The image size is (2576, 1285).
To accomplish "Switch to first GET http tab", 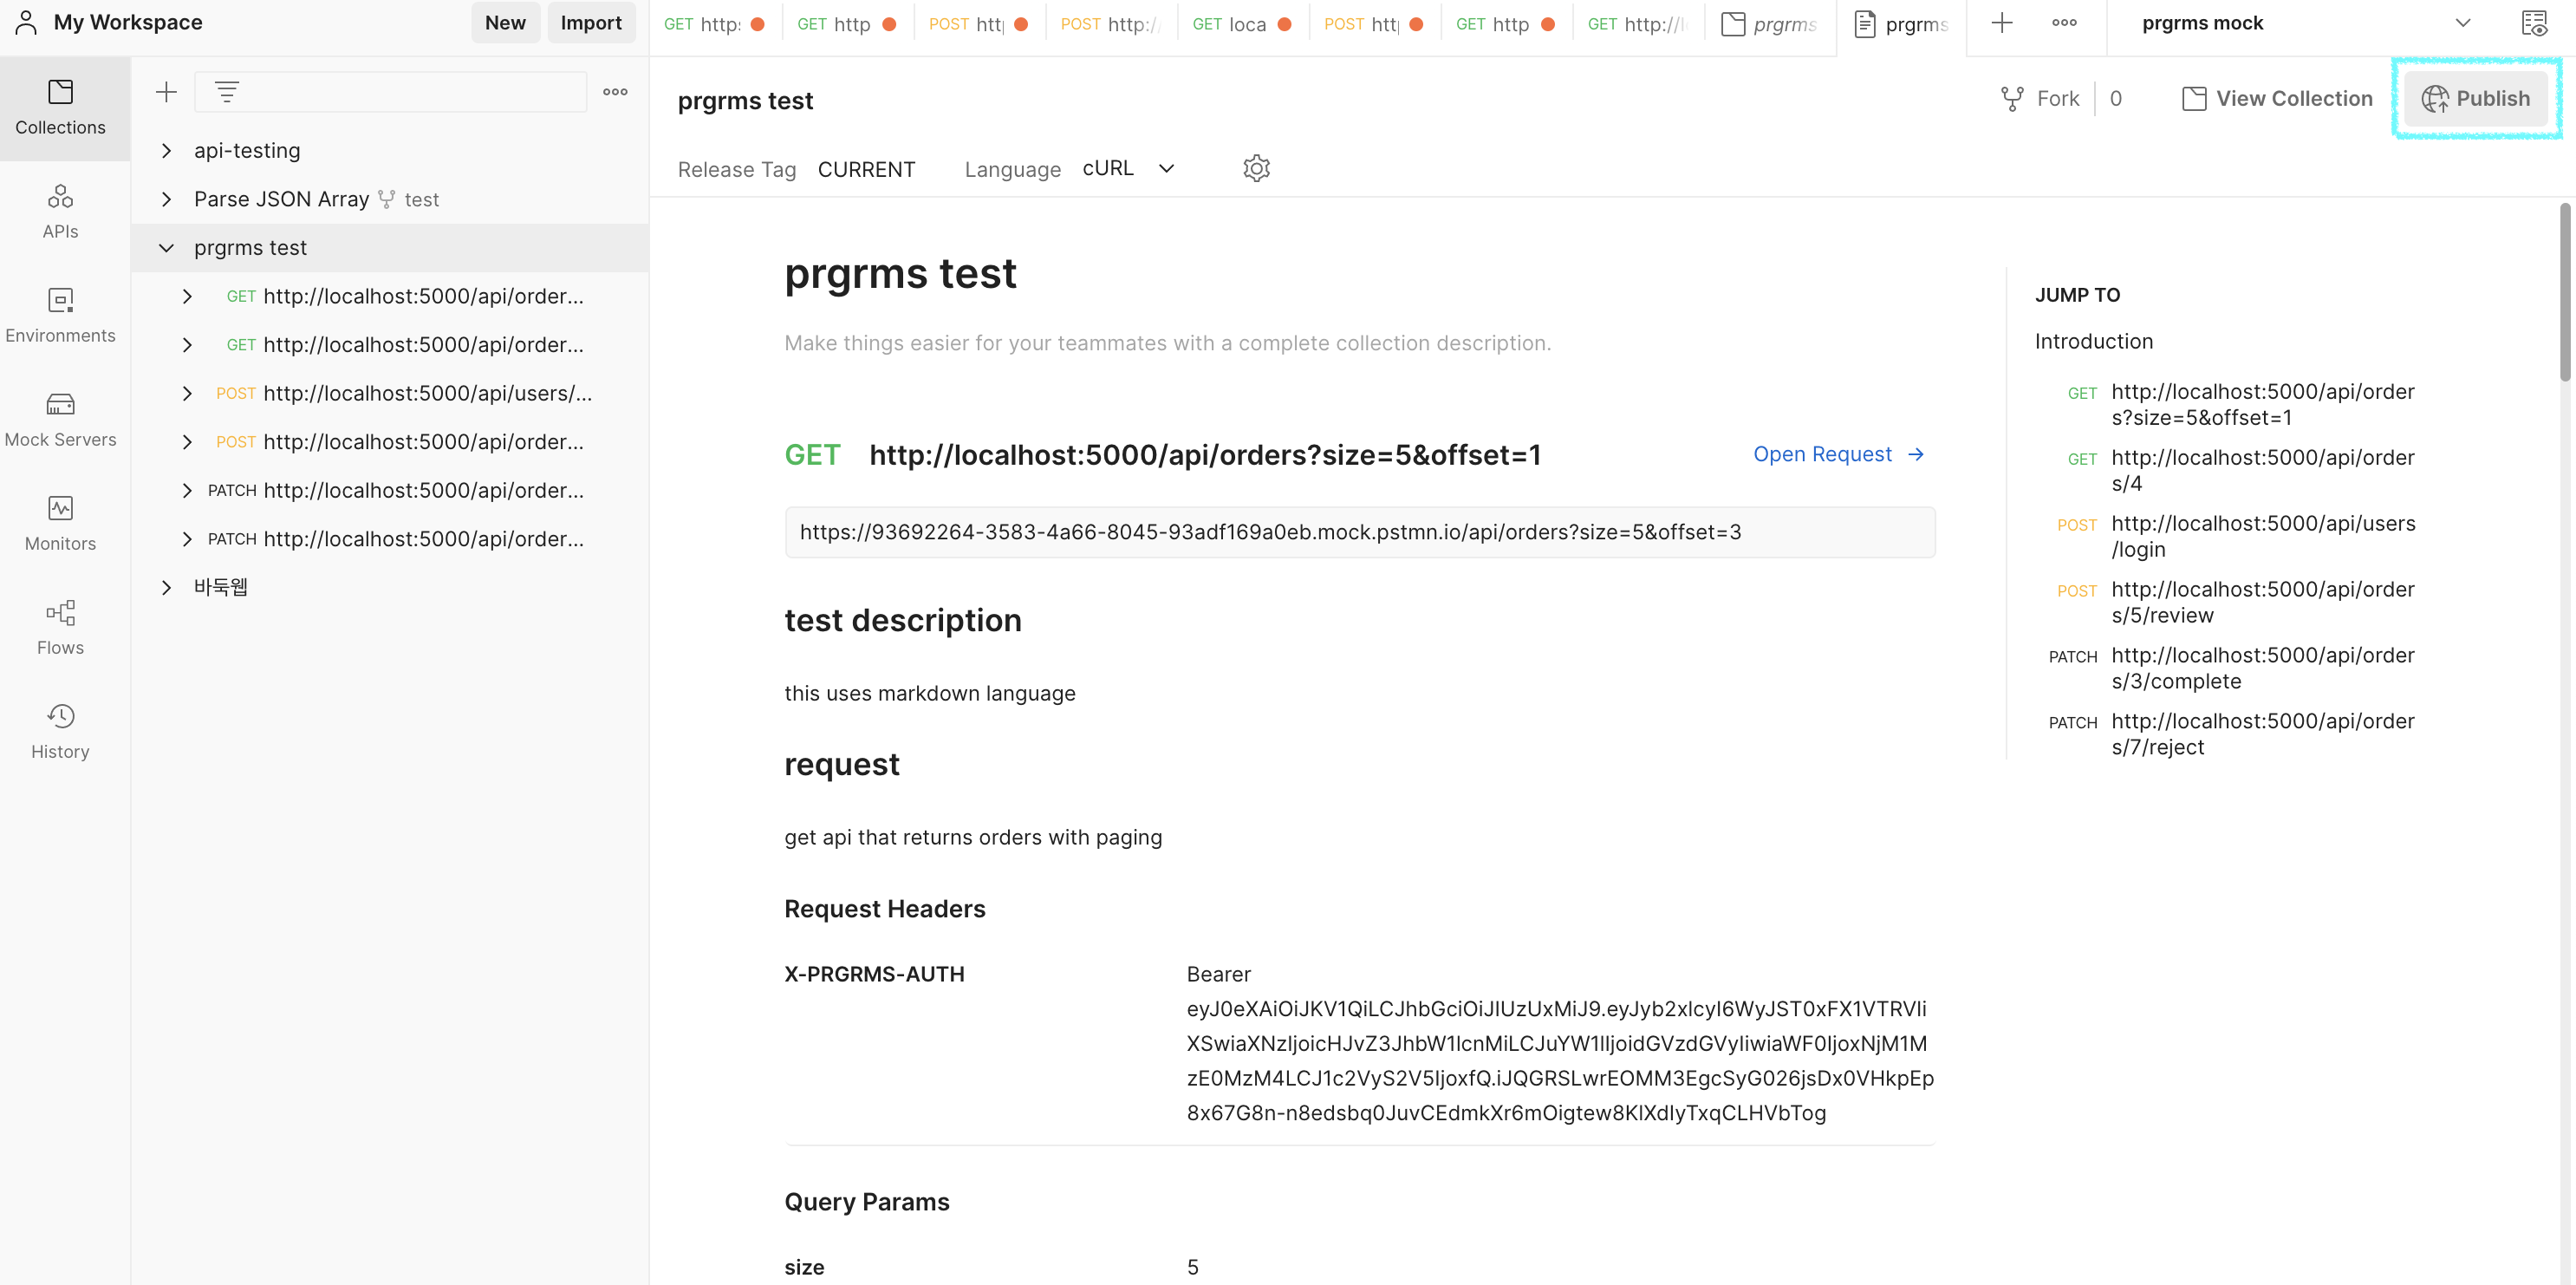I will click(x=715, y=24).
